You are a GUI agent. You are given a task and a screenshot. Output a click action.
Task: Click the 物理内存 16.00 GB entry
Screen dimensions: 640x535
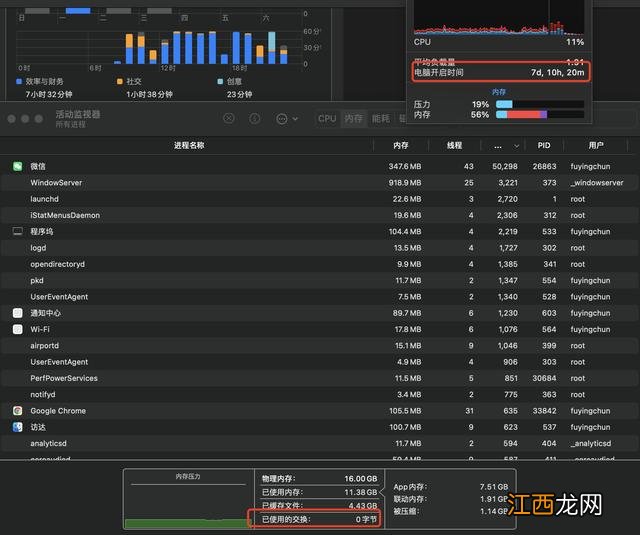coord(320,479)
